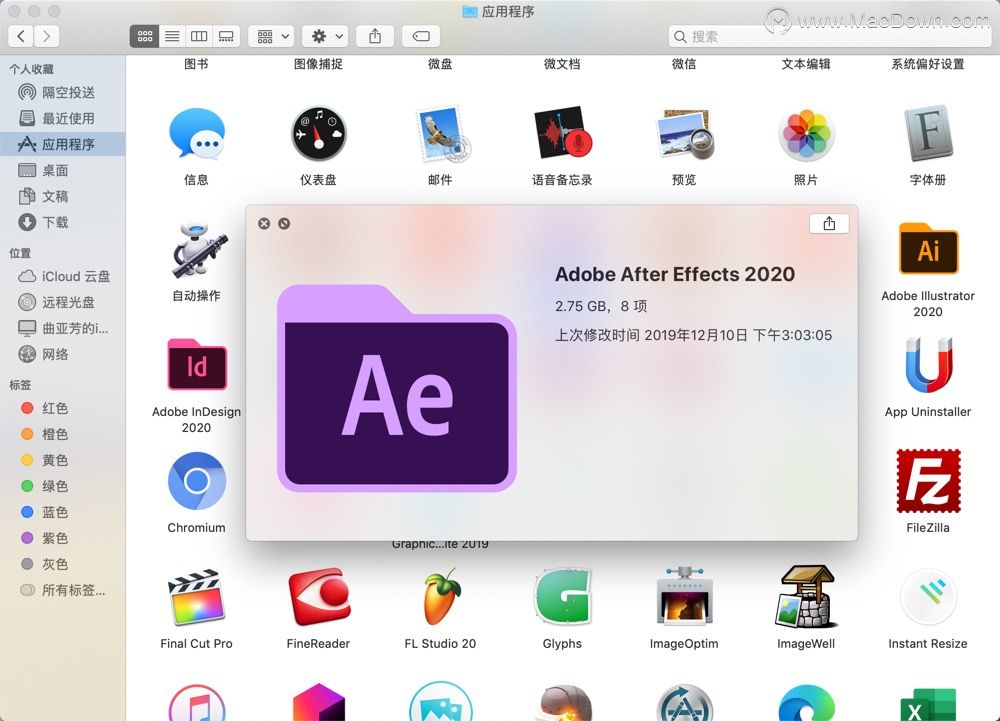Click the Finder toolbar share button

tap(375, 36)
